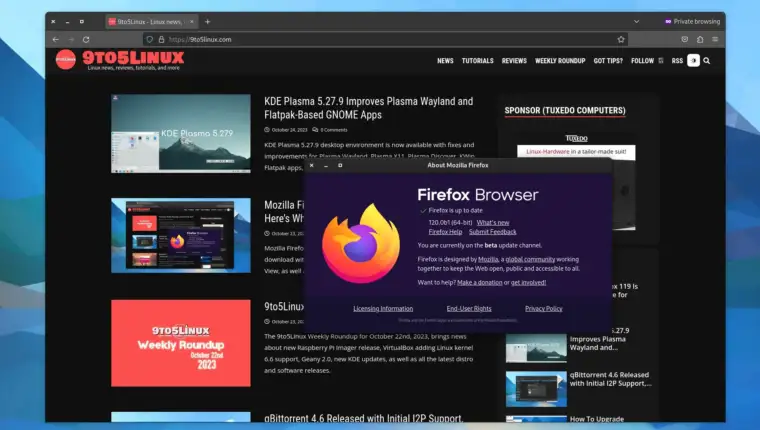Open the qBittorrent 4.6 article headline
Viewport: 760px width, 430px height.
click(x=363, y=418)
